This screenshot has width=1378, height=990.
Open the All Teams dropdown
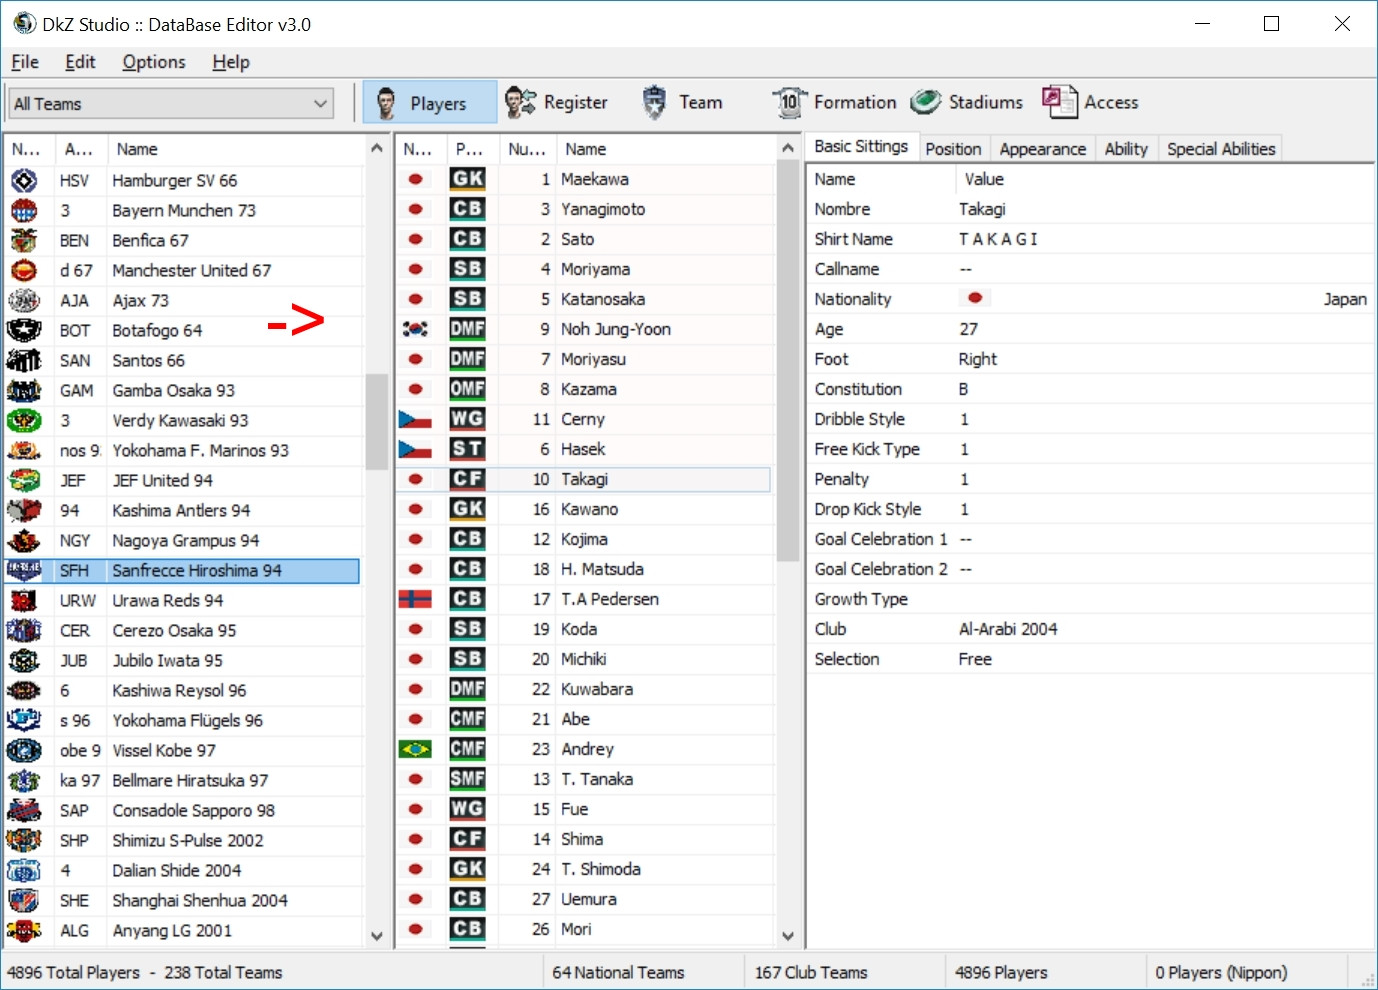171,103
